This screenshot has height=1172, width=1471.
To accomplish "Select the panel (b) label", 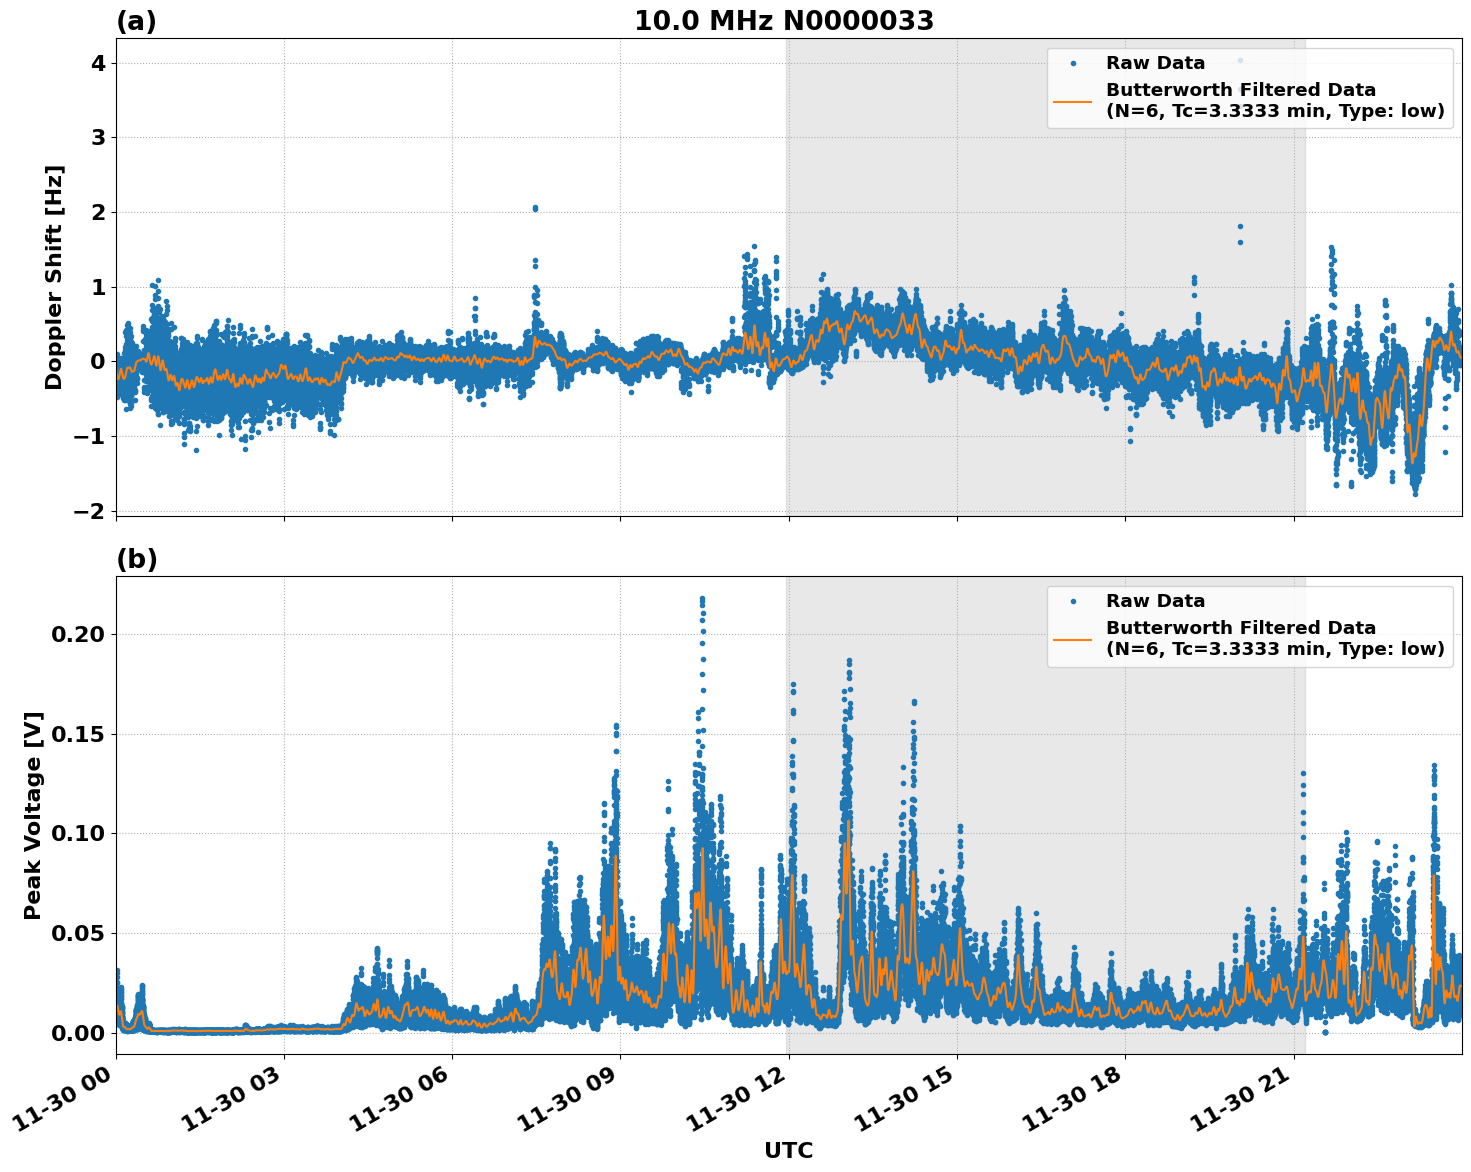I will pyautogui.click(x=137, y=557).
